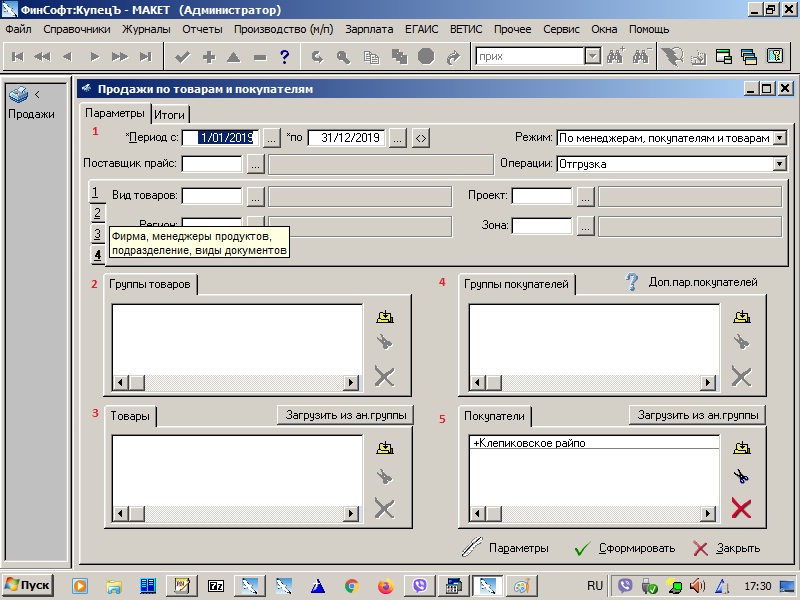
Task: Select vertical filter tab number 2
Action: tap(97, 213)
